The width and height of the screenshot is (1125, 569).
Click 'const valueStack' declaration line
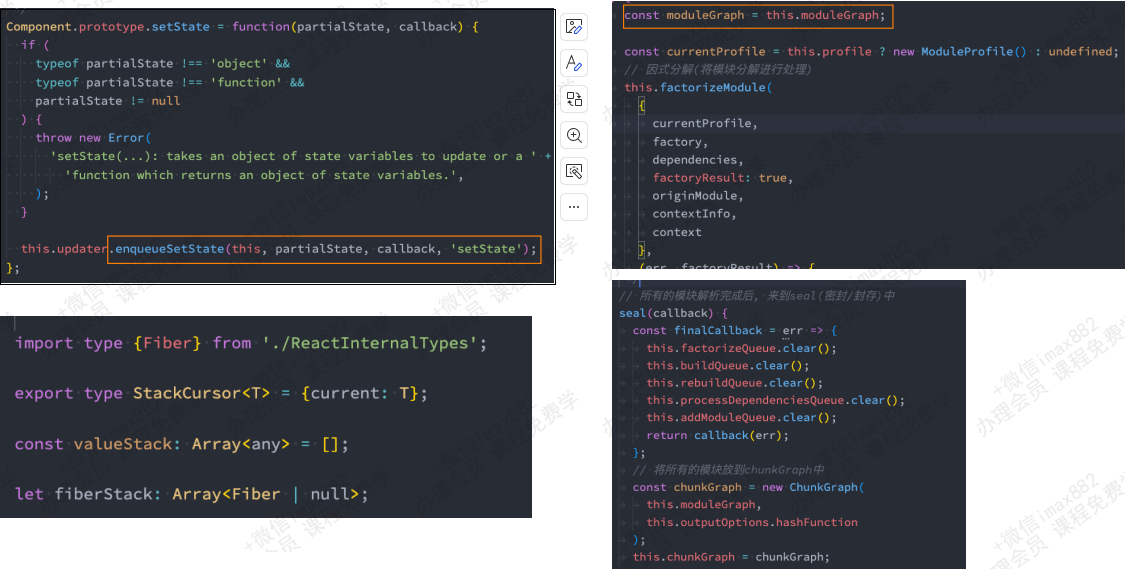180,444
